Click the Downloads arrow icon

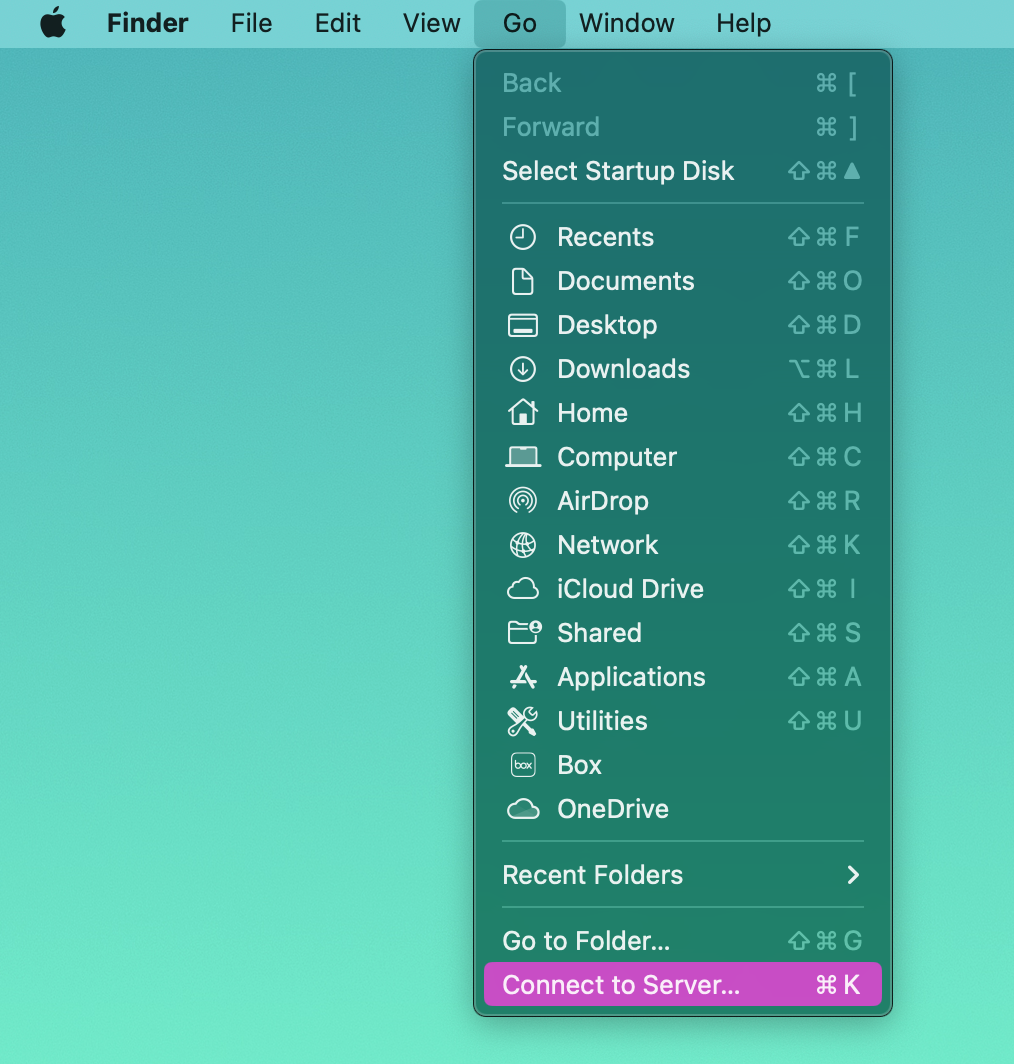pyautogui.click(x=523, y=369)
